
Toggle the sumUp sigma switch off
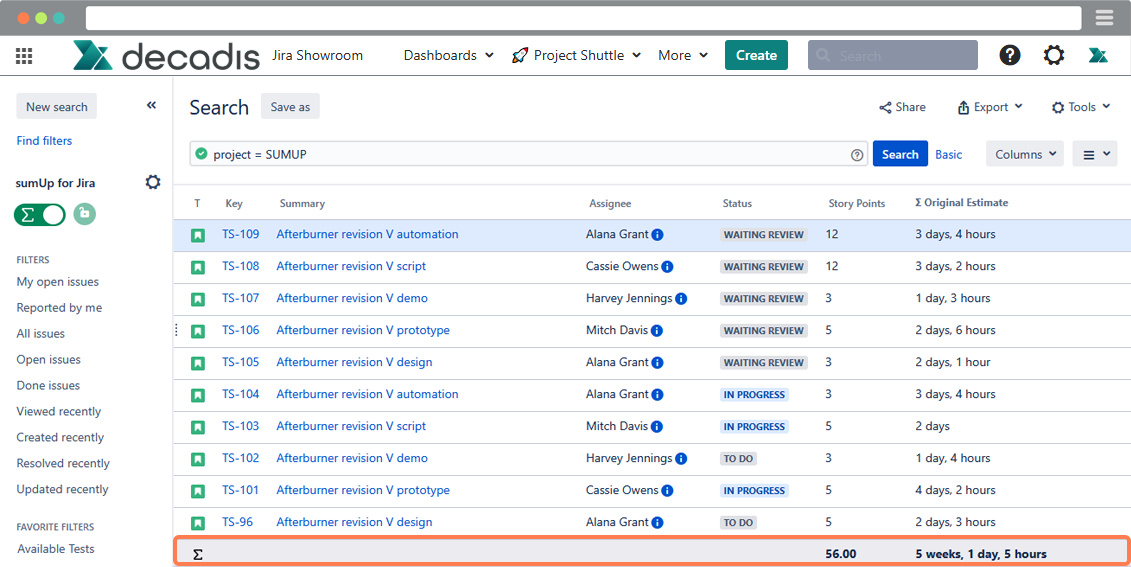[x=40, y=214]
